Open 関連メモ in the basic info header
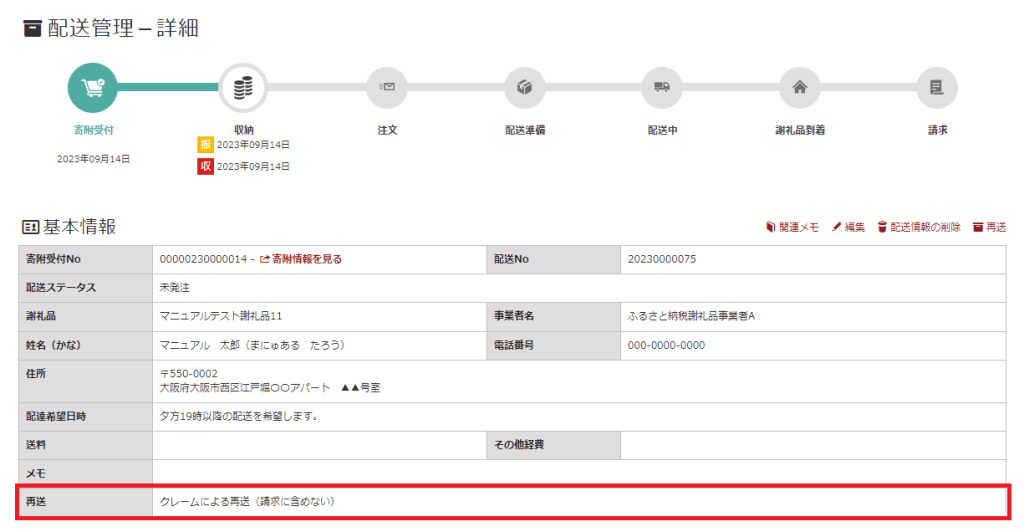The height and width of the screenshot is (532, 1024). (792, 227)
